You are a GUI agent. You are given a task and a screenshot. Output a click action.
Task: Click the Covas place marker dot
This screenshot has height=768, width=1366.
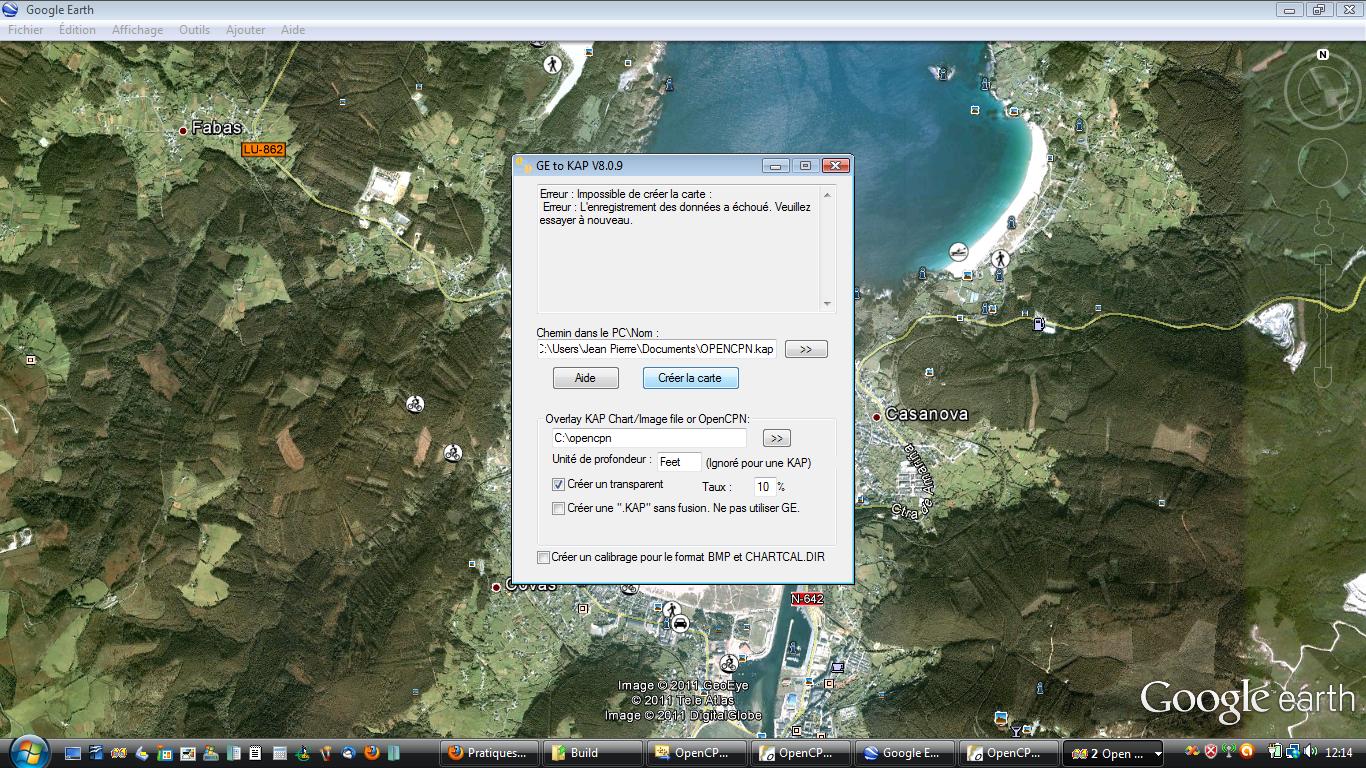495,587
